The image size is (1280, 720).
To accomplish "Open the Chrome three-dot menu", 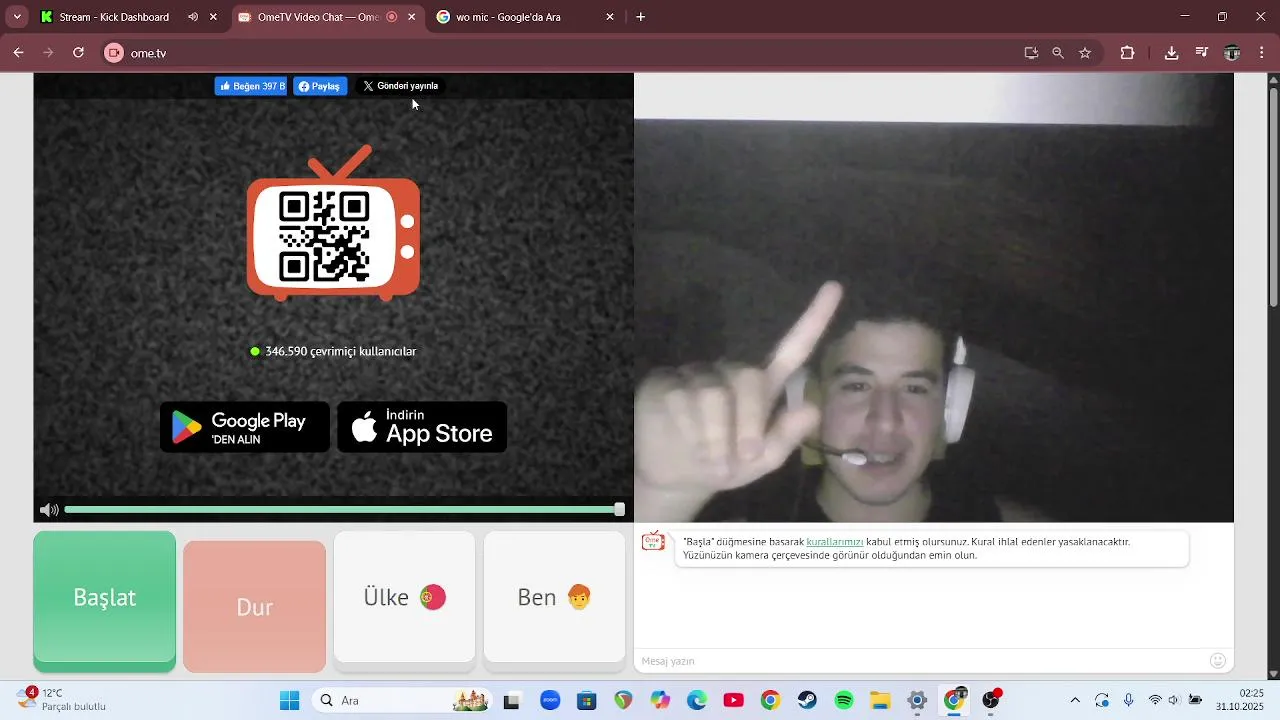I will click(1262, 53).
